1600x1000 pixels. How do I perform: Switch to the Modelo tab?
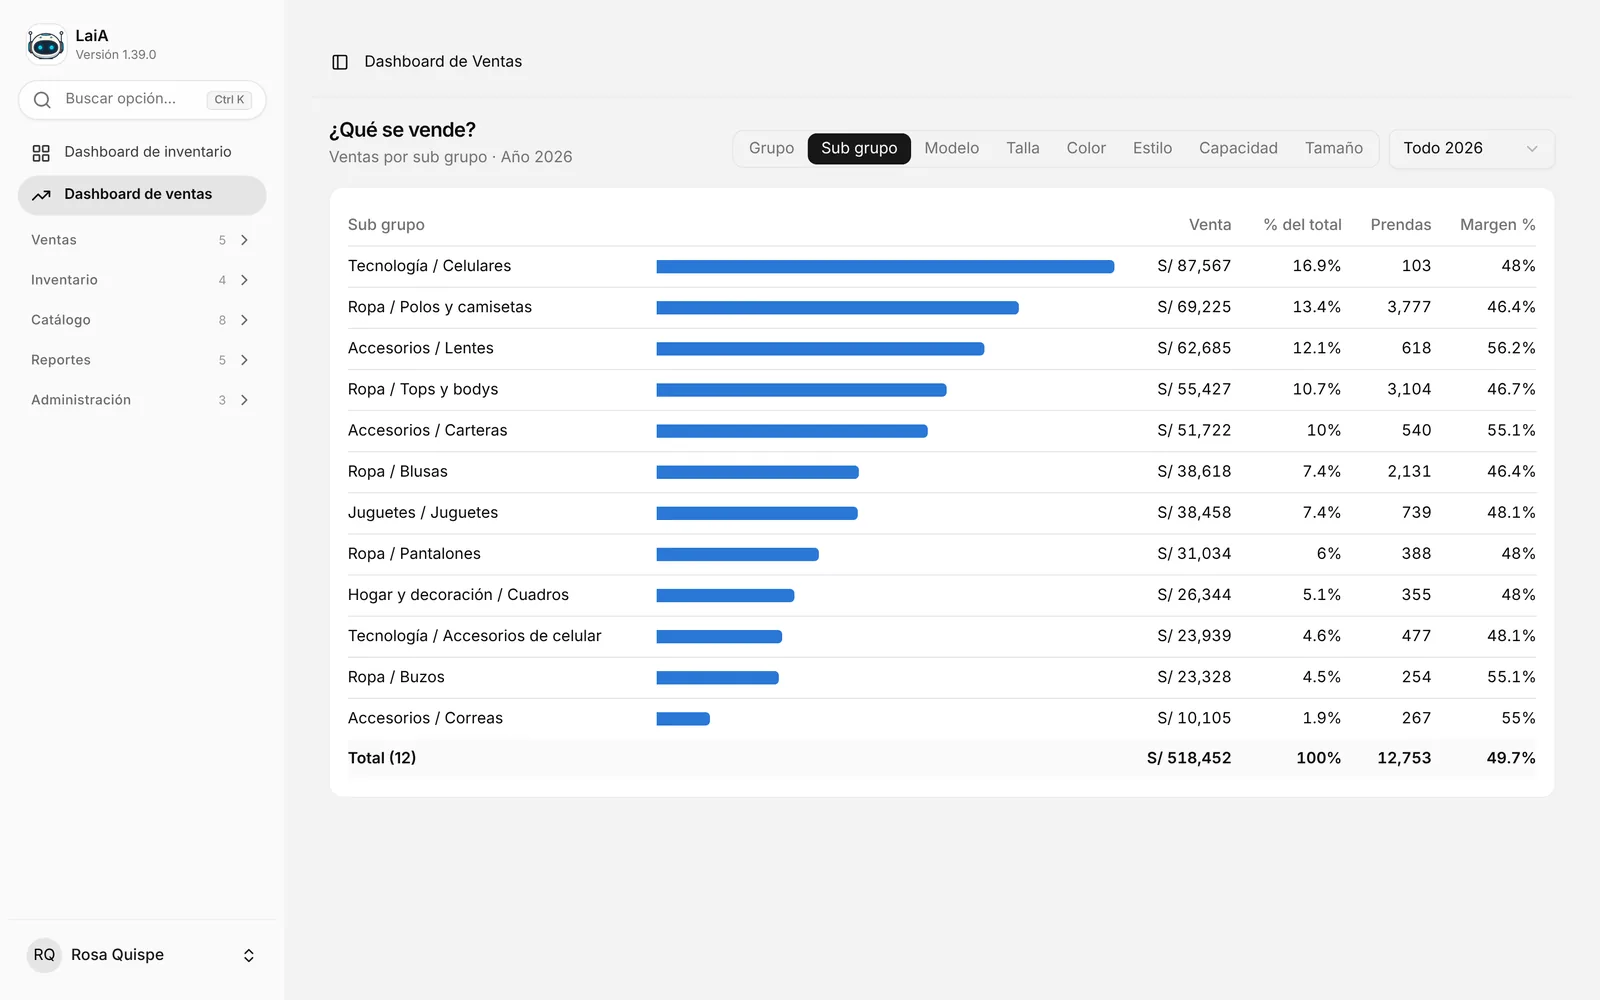(951, 149)
